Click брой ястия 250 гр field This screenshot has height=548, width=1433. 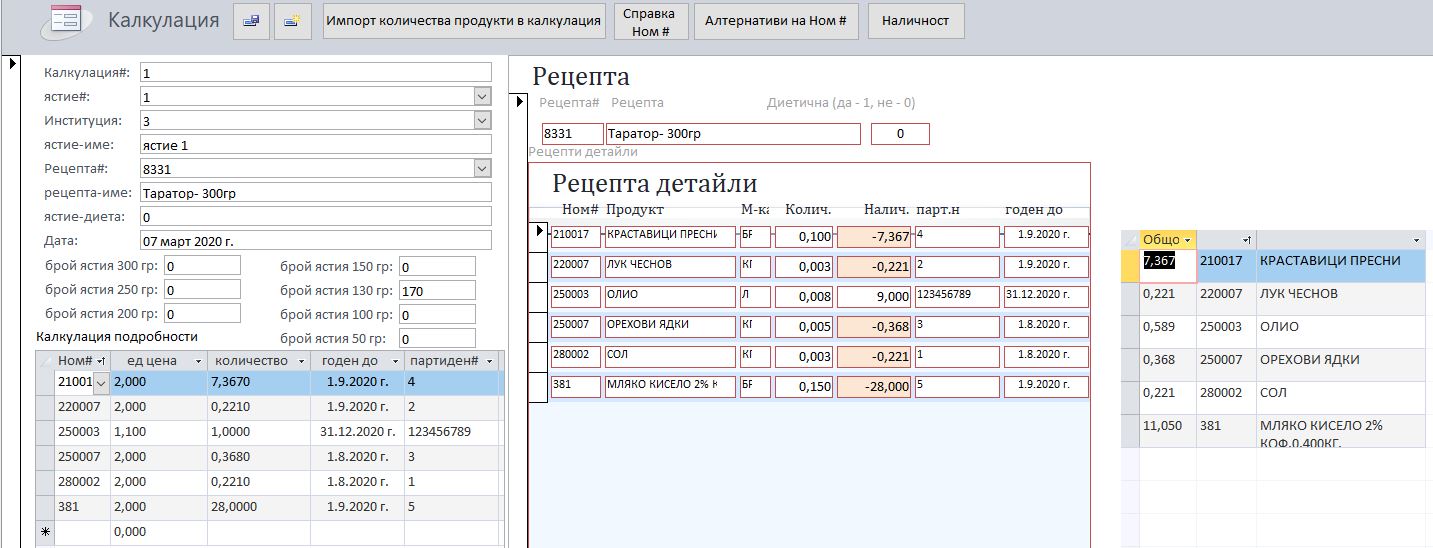[x=202, y=289]
